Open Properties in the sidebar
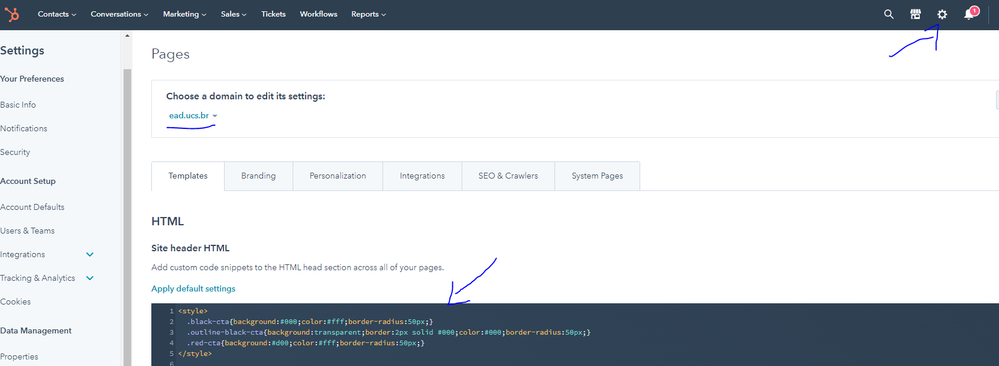Screen dimensions: 999x366 pyautogui.click(x=19, y=356)
